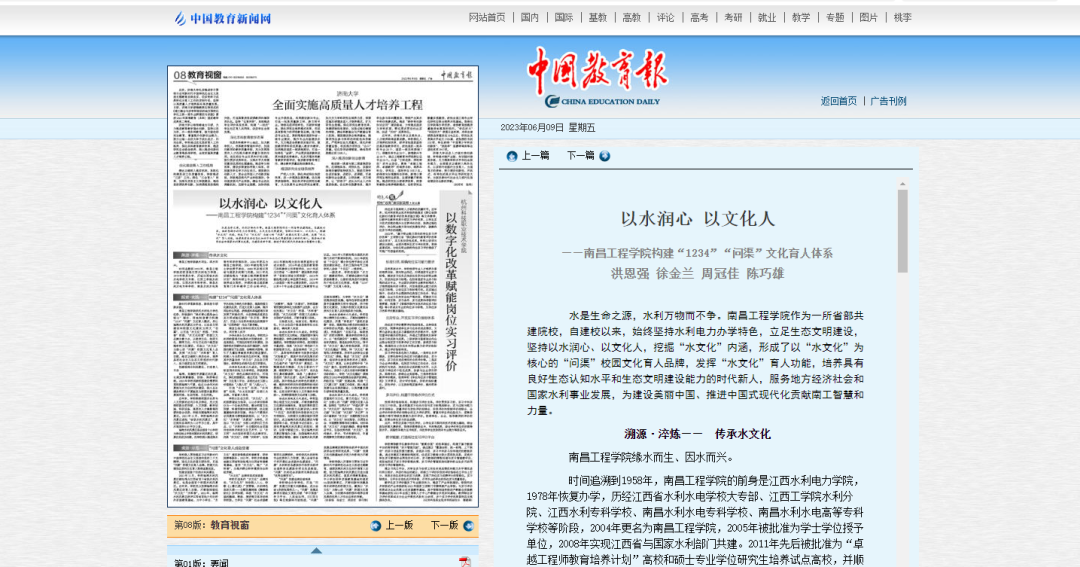This screenshot has width=1080, height=567.
Task: Click the previous page (上一版) arrow icon
Action: 376,525
